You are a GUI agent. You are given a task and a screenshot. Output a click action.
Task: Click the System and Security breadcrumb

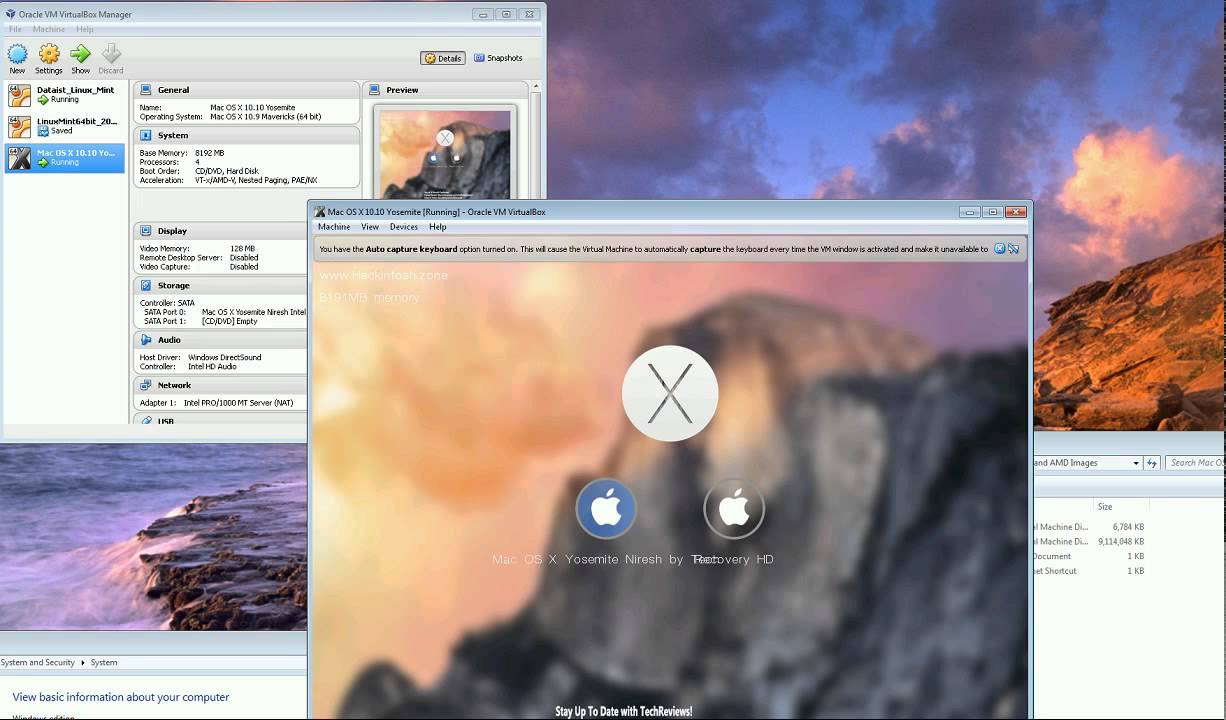[x=38, y=663]
